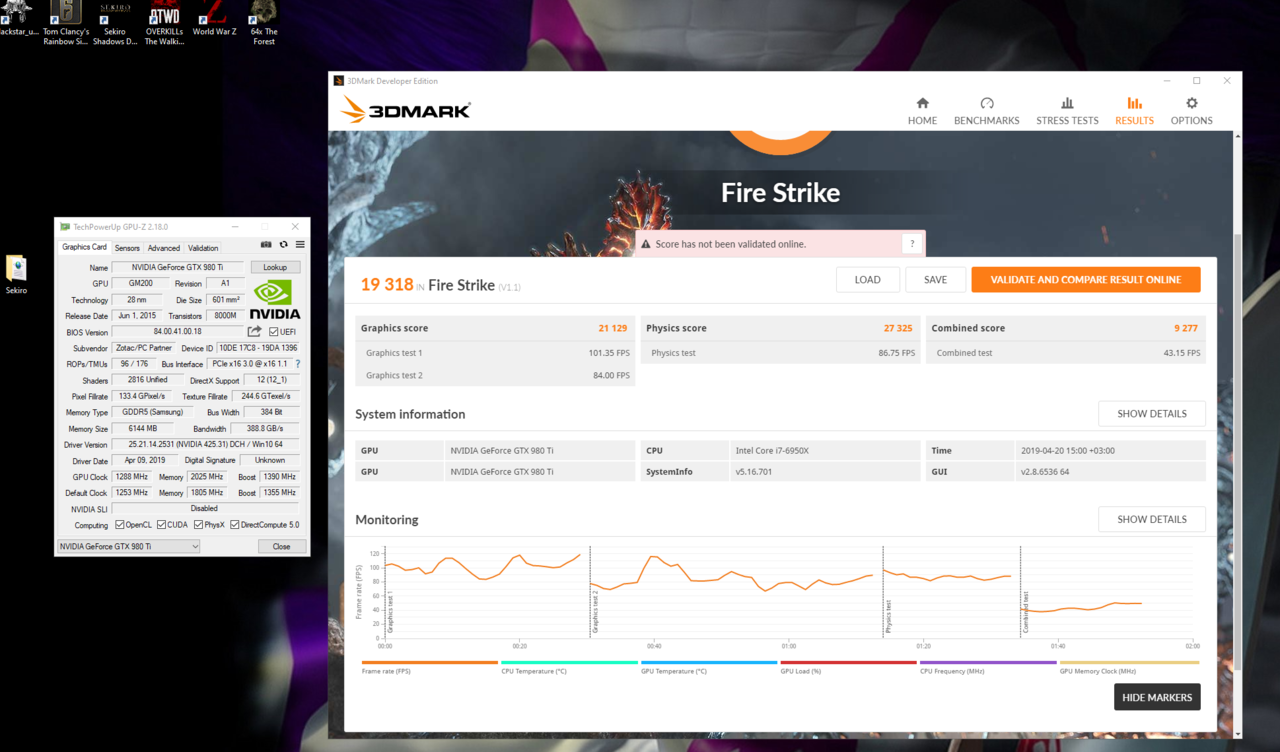The image size is (1280, 752).
Task: Click the question mark on validation warning
Action: click(x=911, y=244)
